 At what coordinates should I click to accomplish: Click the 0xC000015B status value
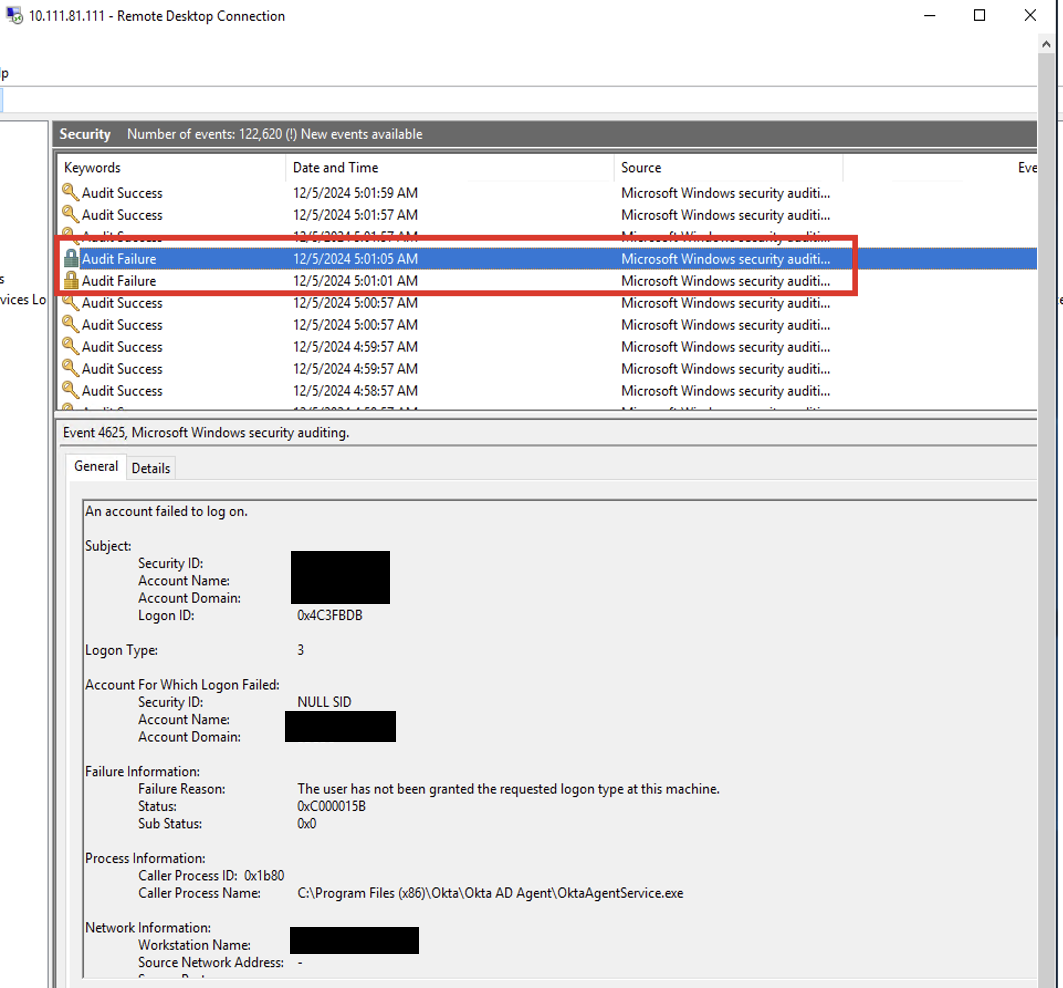(x=331, y=806)
